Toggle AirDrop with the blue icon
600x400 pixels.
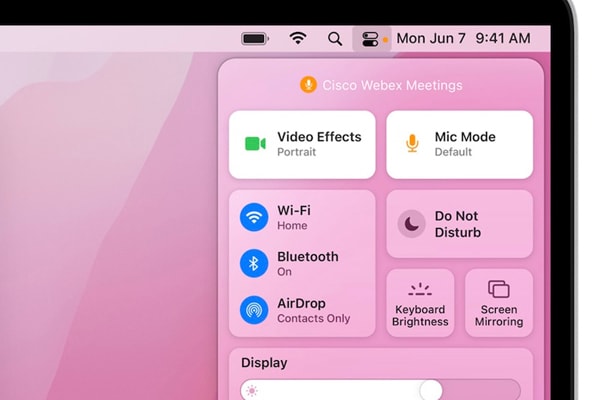click(254, 310)
